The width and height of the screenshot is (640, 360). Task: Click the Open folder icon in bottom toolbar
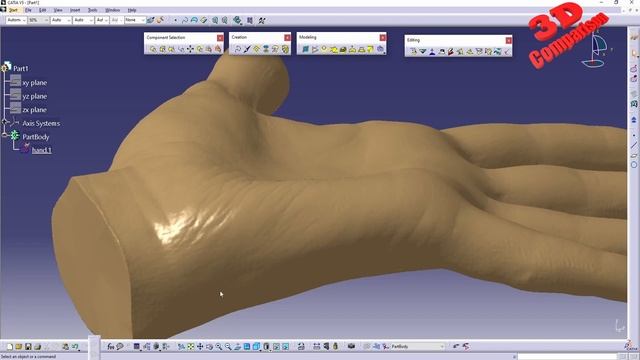point(18,347)
